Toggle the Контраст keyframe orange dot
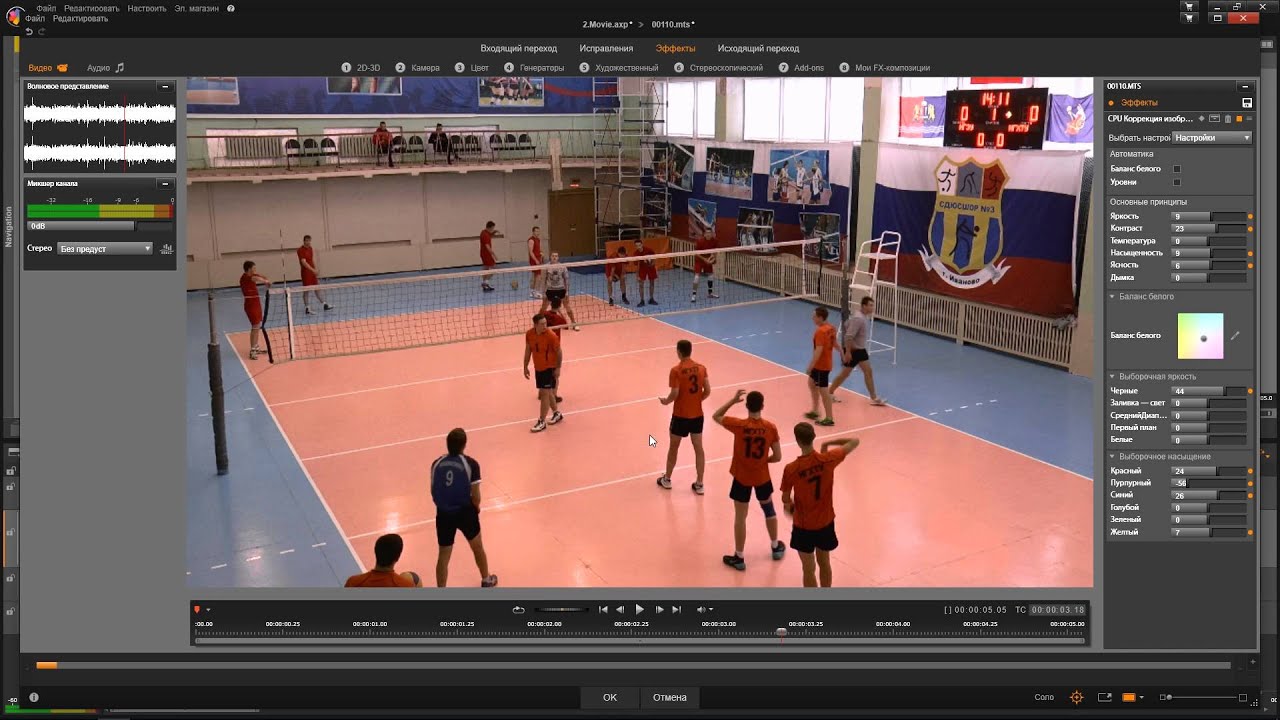Image resolution: width=1280 pixels, height=720 pixels. (x=1250, y=229)
